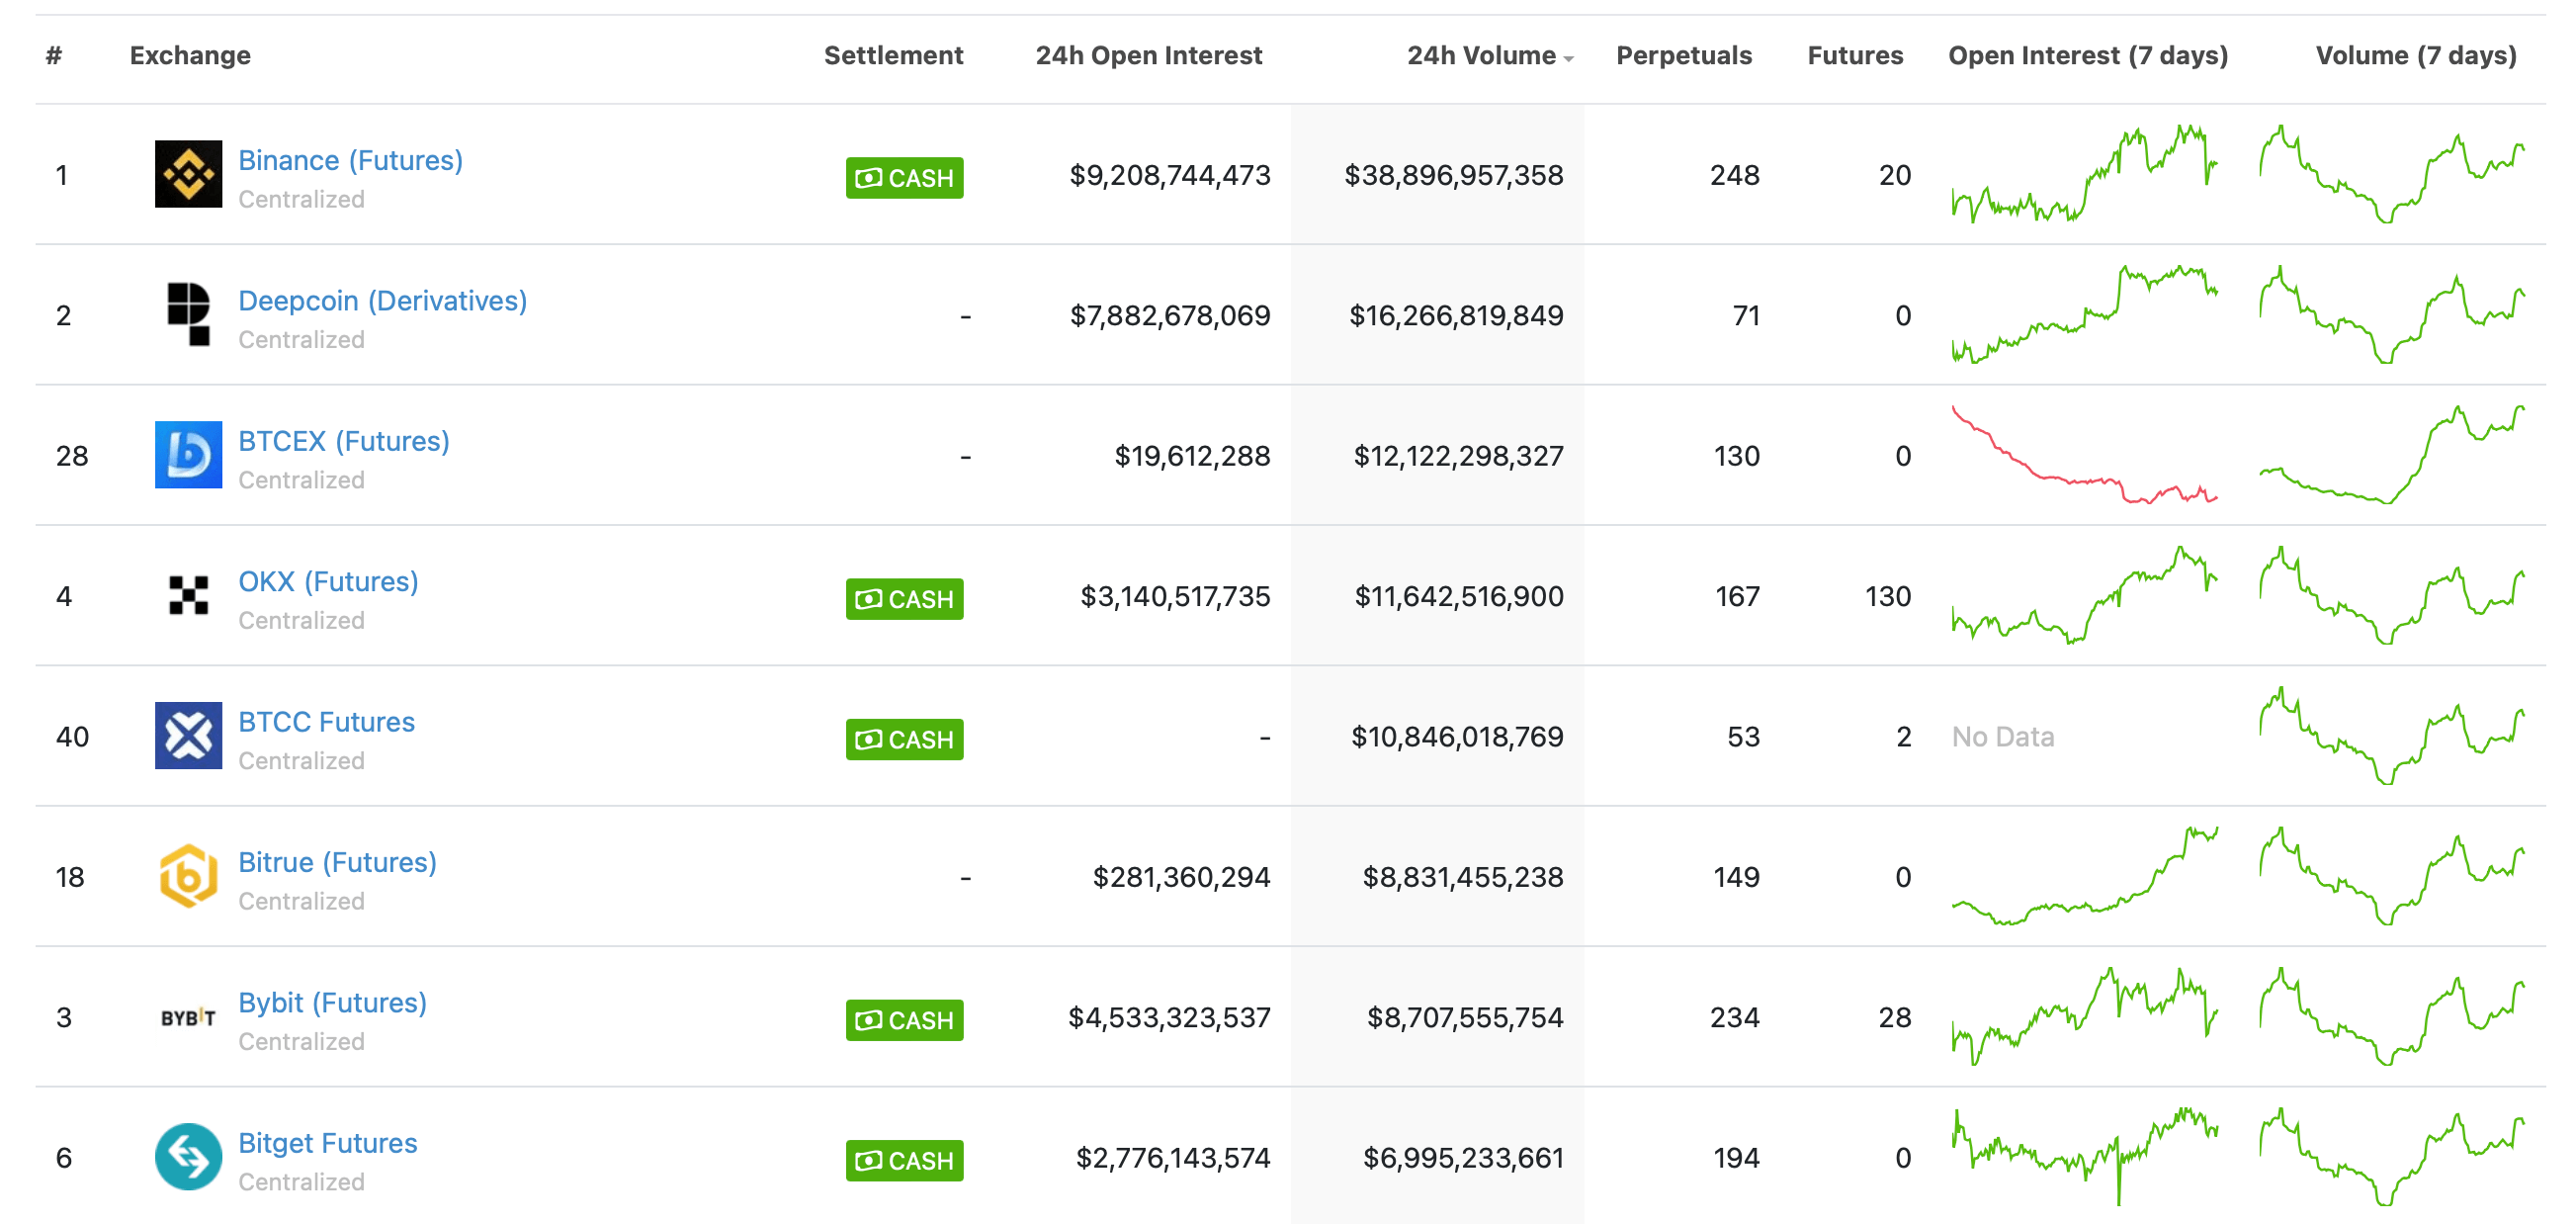Sort by the Futures column header

point(1855,55)
